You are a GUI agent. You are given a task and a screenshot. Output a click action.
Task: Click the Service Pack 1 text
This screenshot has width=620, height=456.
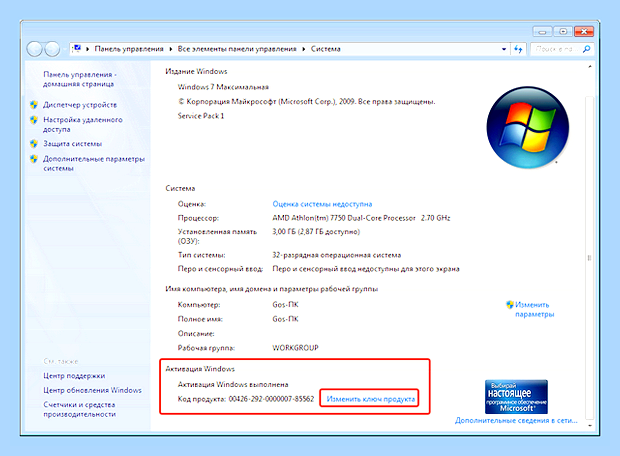click(x=200, y=116)
